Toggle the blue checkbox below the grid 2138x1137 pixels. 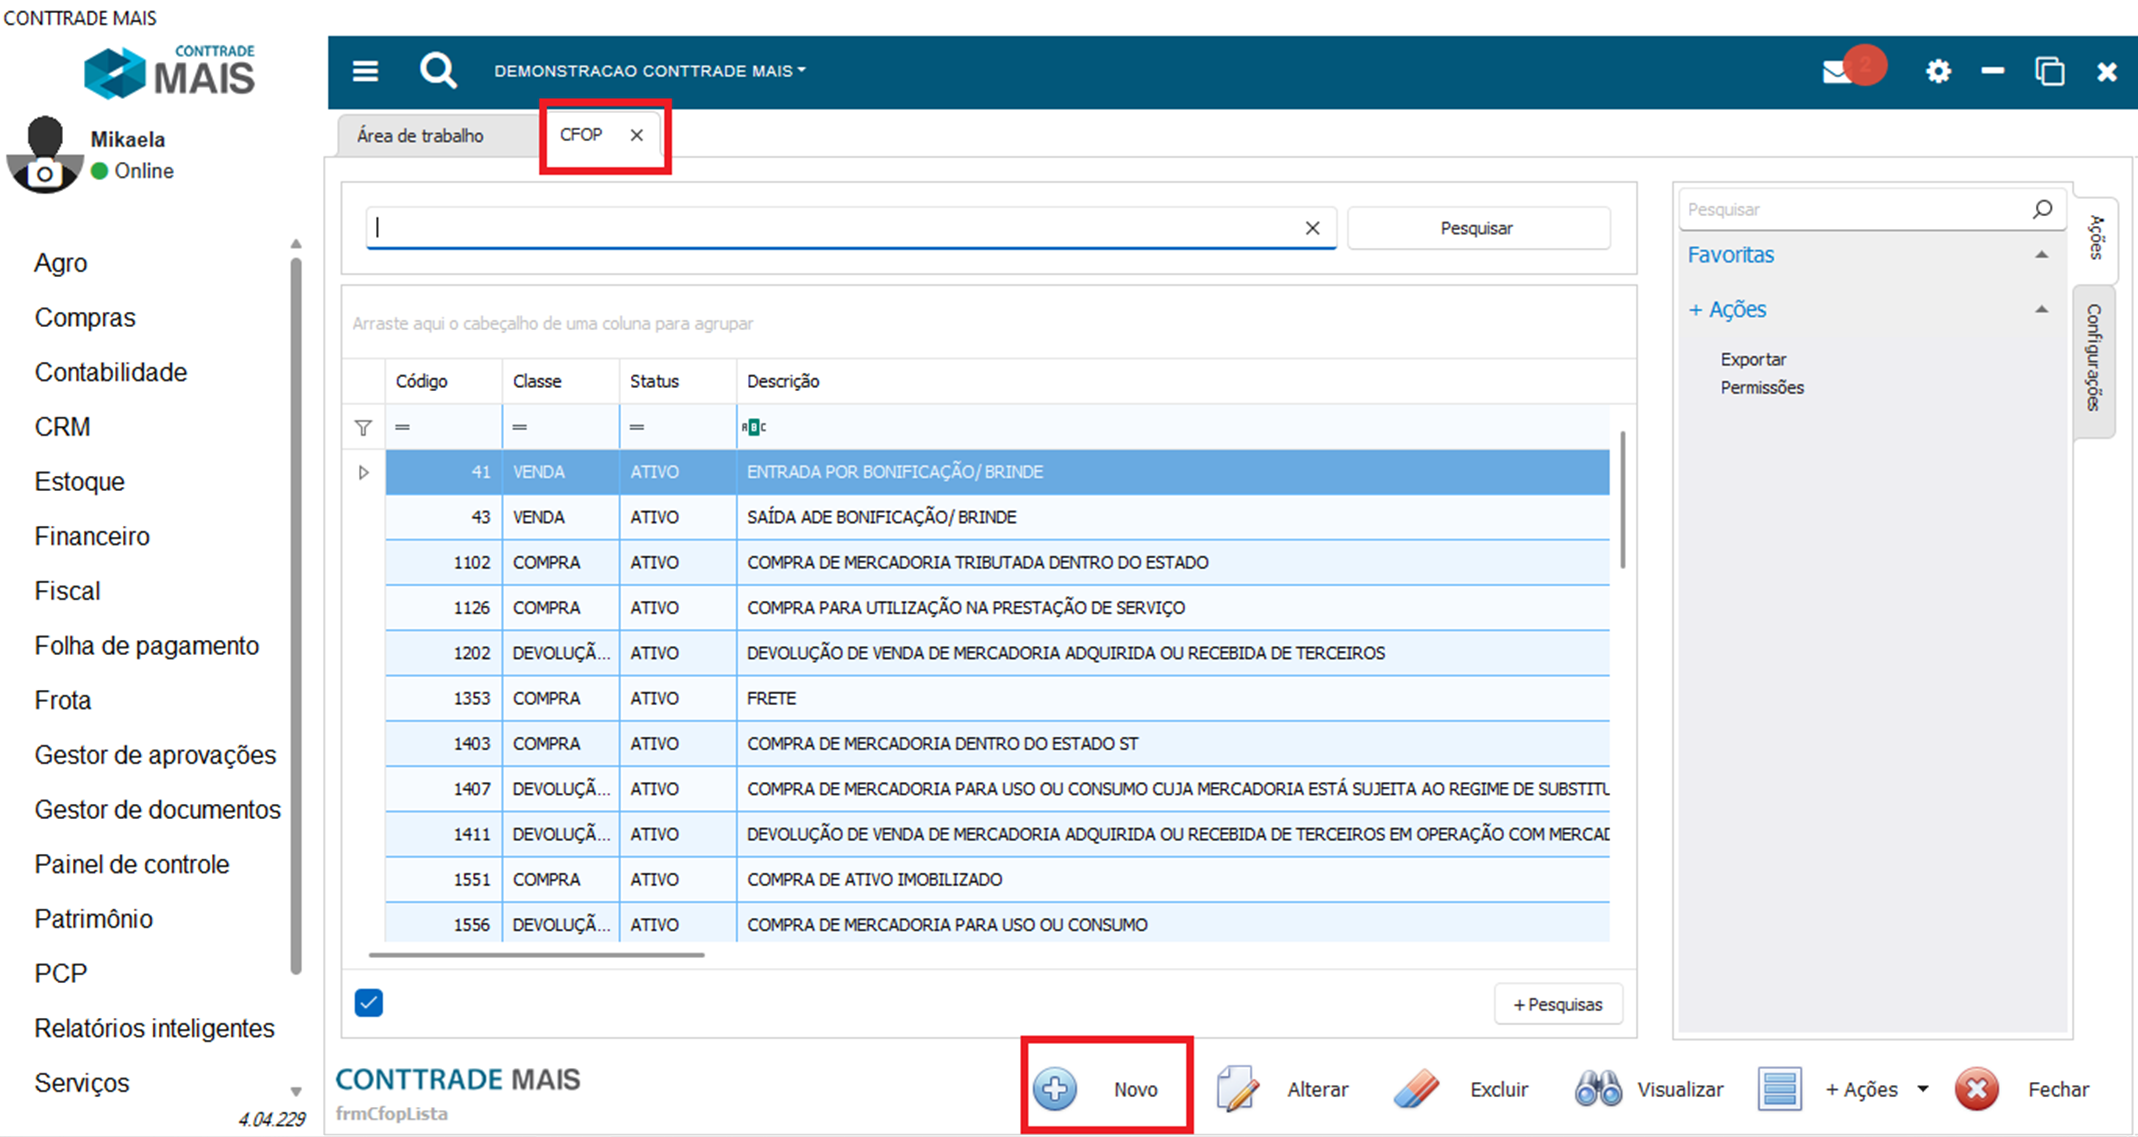tap(369, 1003)
